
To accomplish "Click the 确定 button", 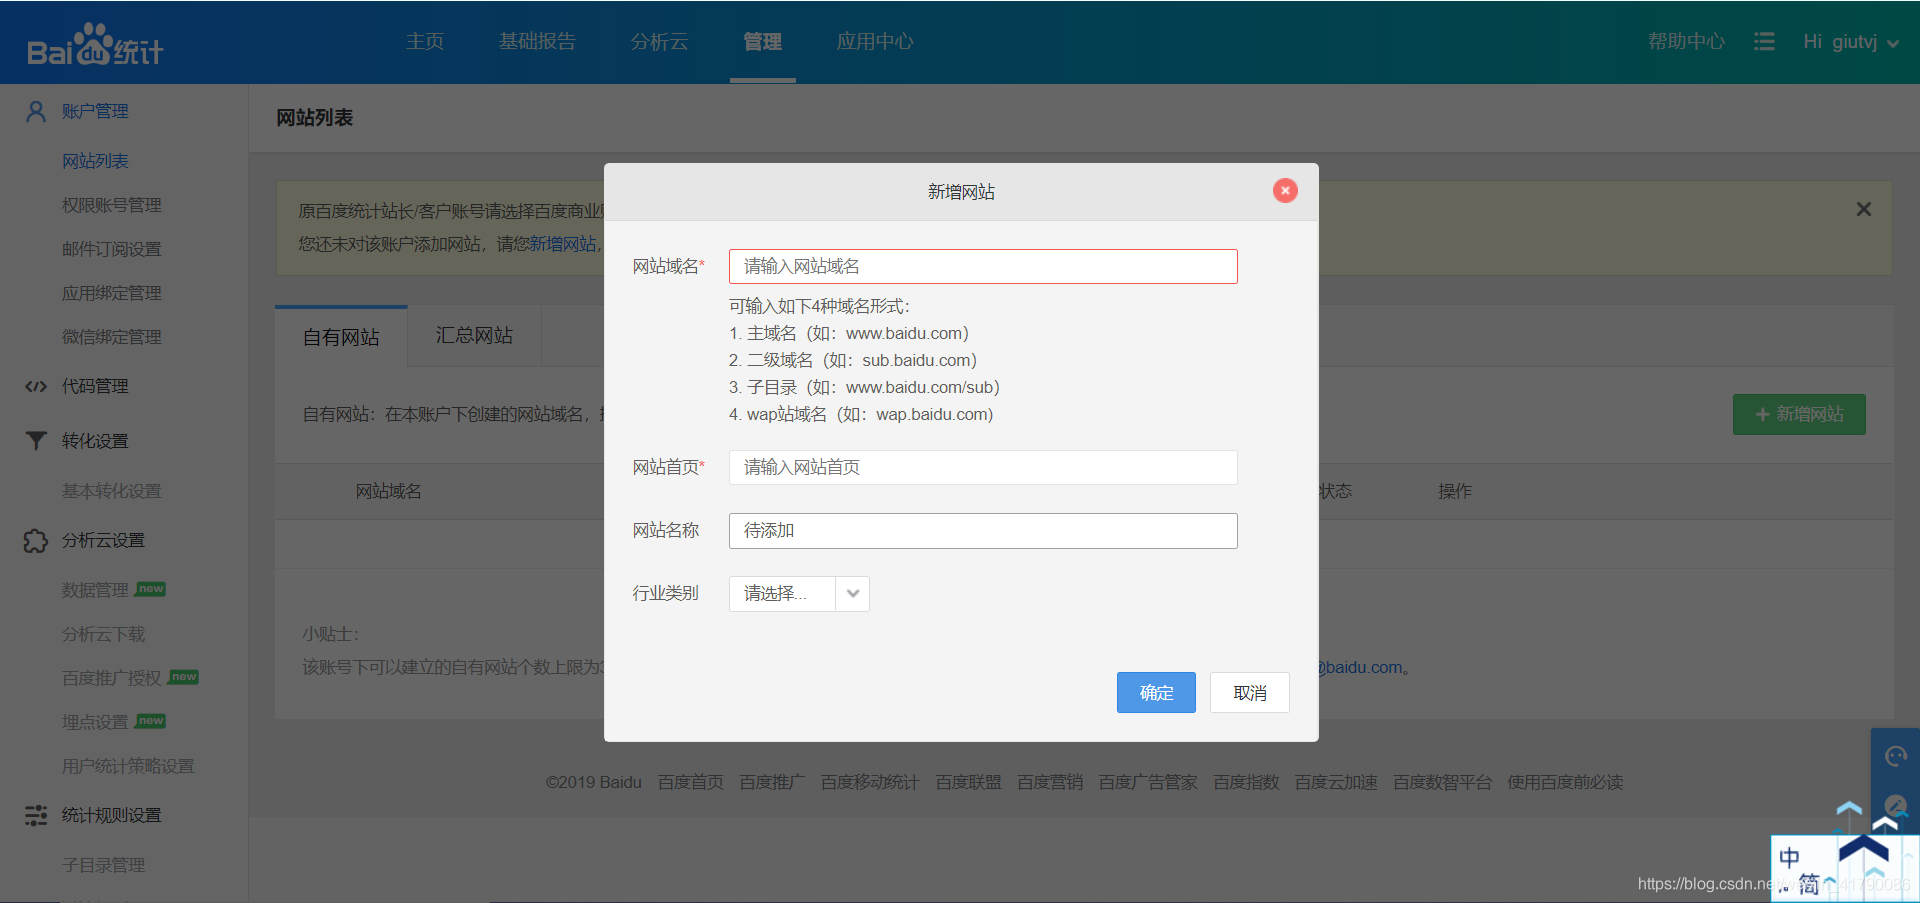I will (1156, 692).
